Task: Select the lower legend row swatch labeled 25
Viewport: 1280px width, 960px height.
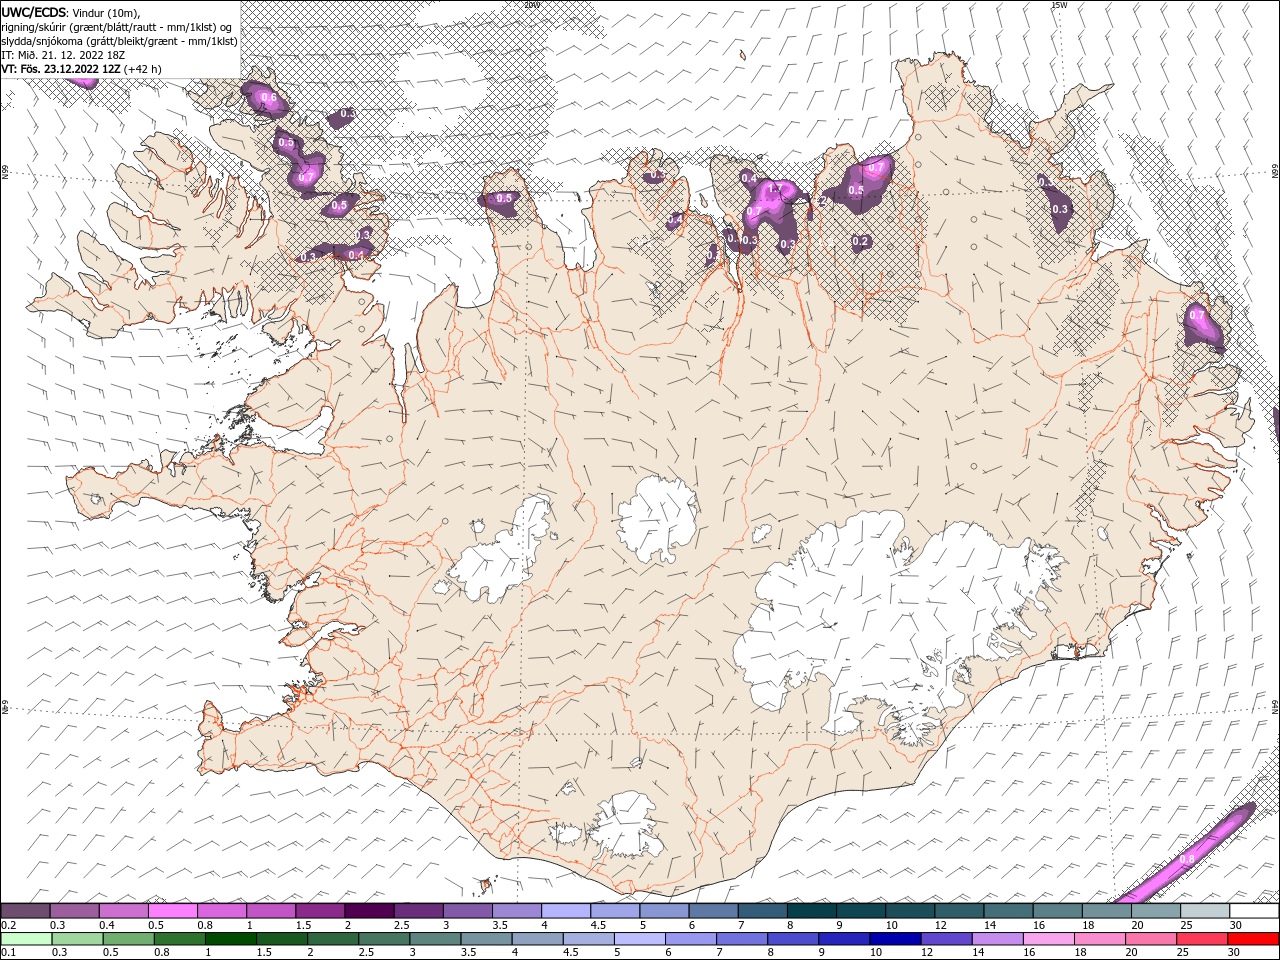Action: click(x=1200, y=939)
